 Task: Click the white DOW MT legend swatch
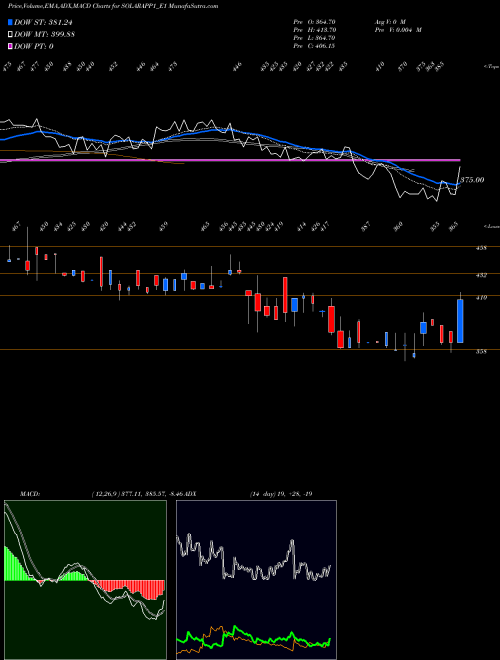(x=10, y=34)
